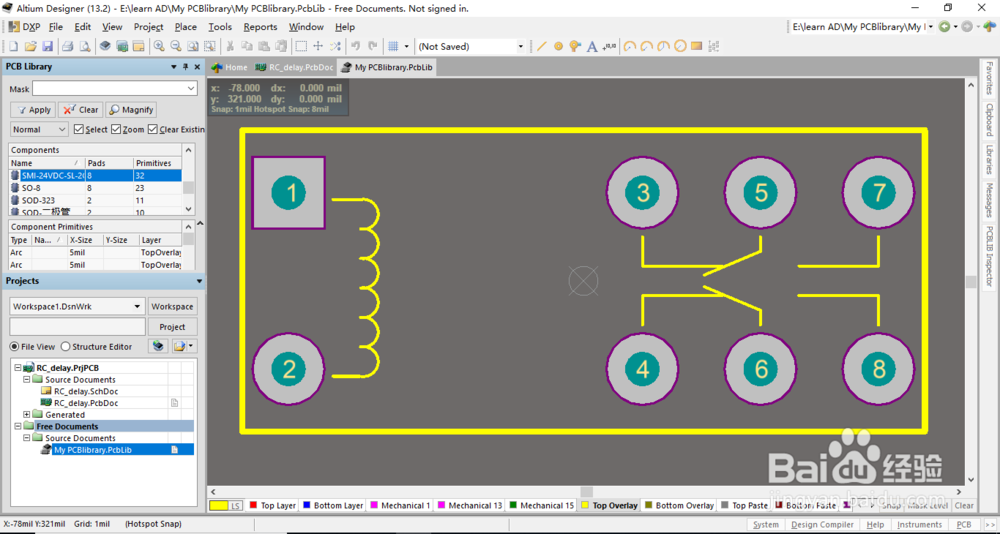Viewport: 1000px width, 534px height.
Task: Select the File View radio button
Action: point(15,346)
